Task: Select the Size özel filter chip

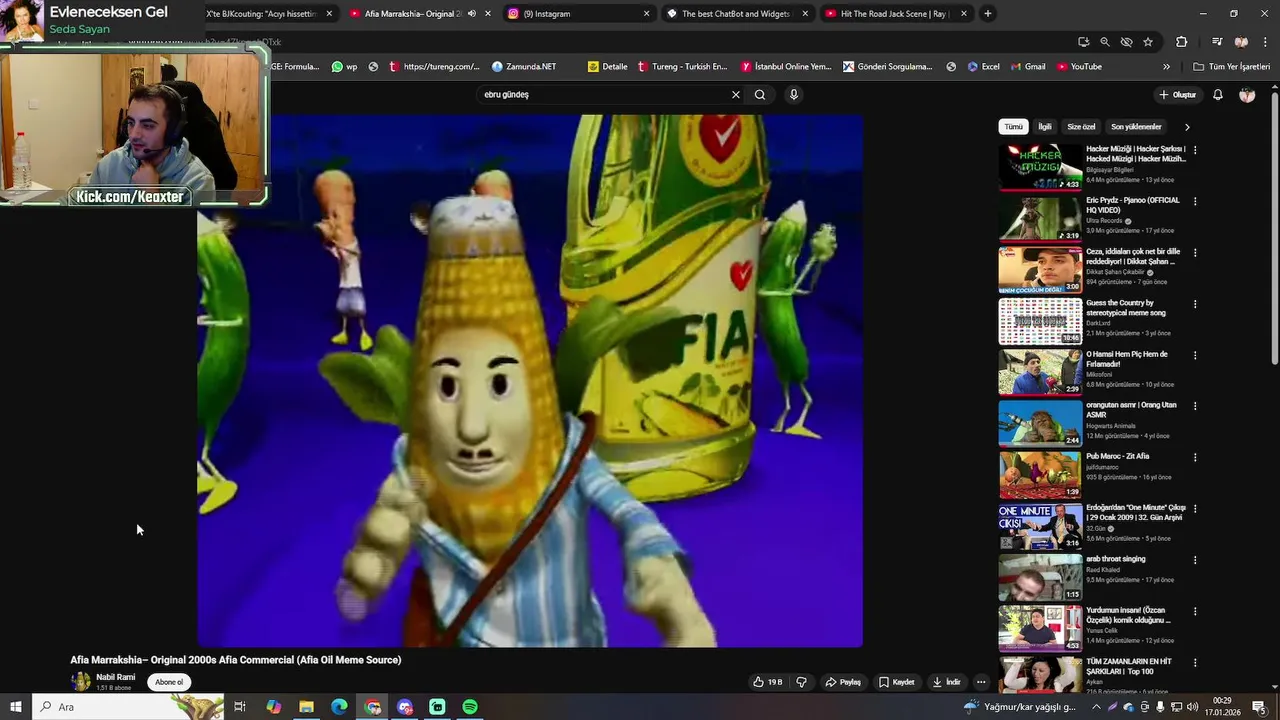Action: tap(1081, 127)
